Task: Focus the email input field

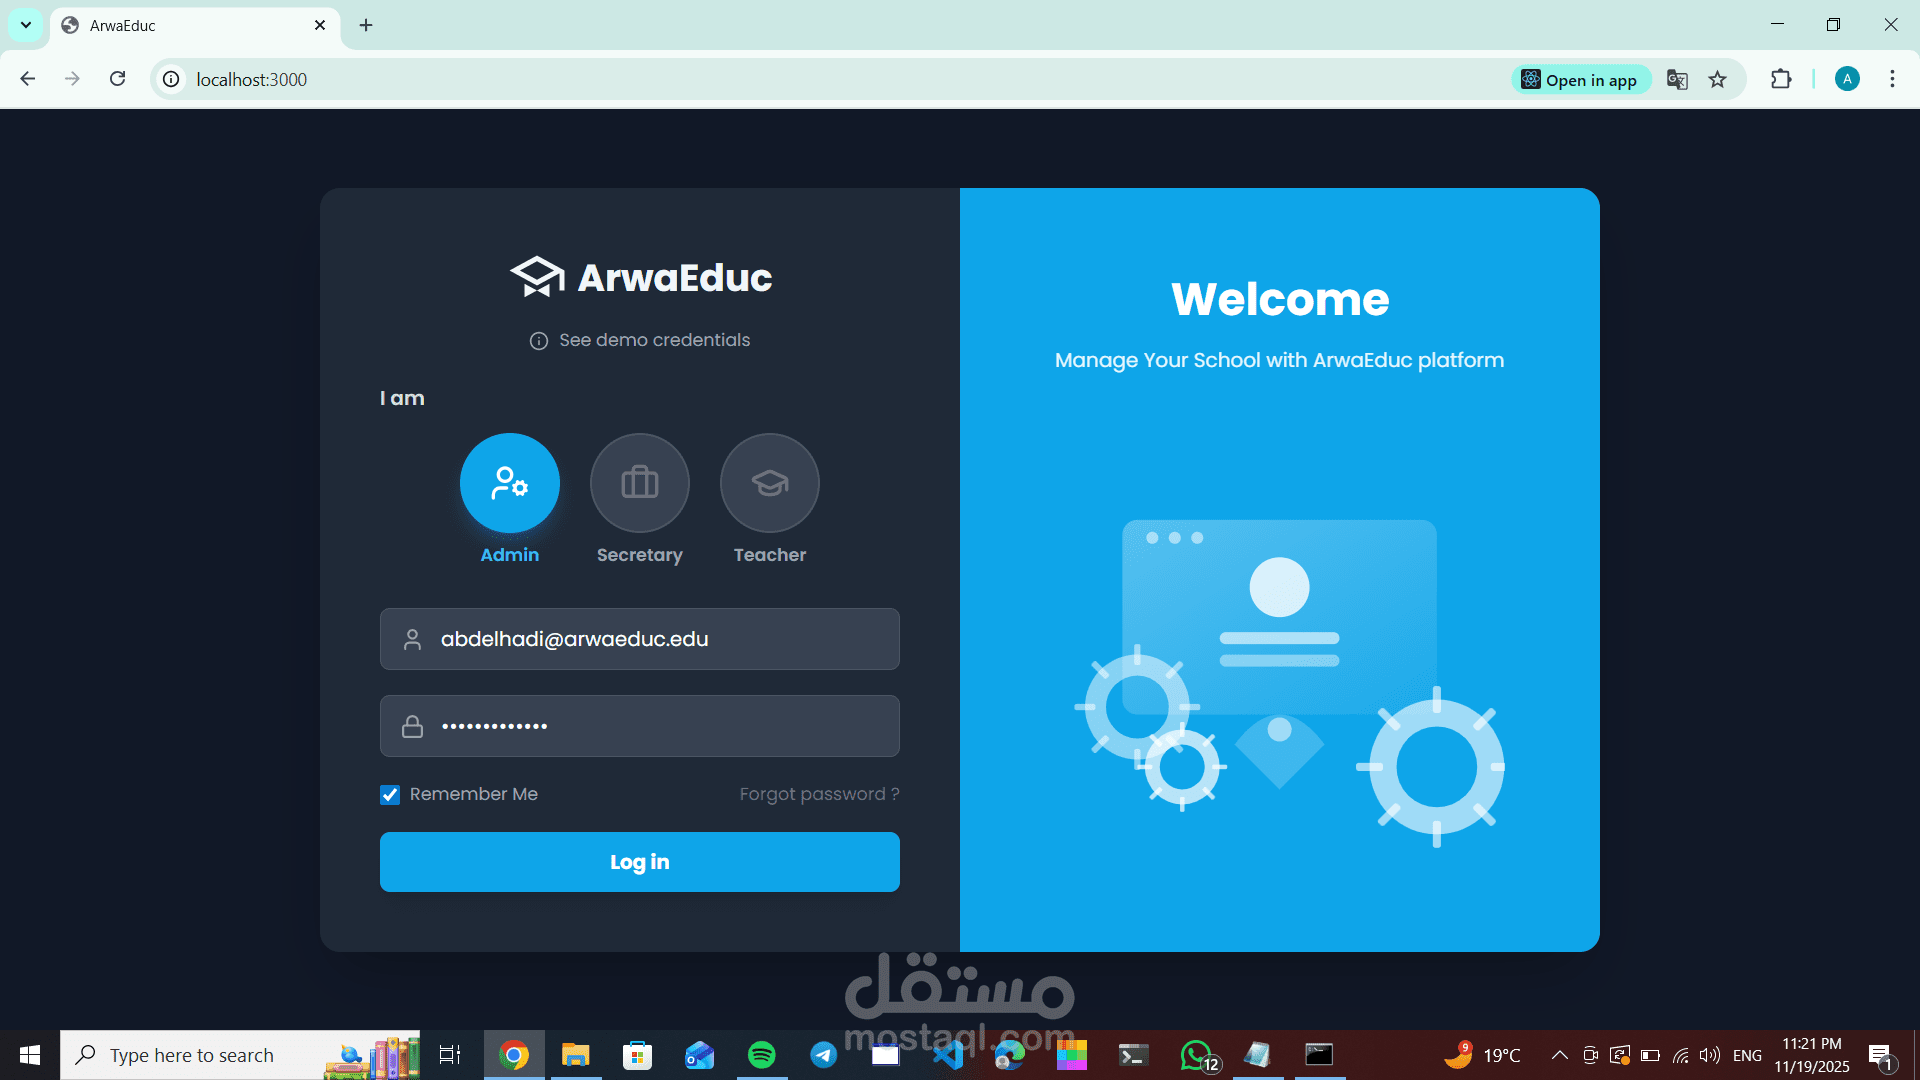Action: [640, 639]
